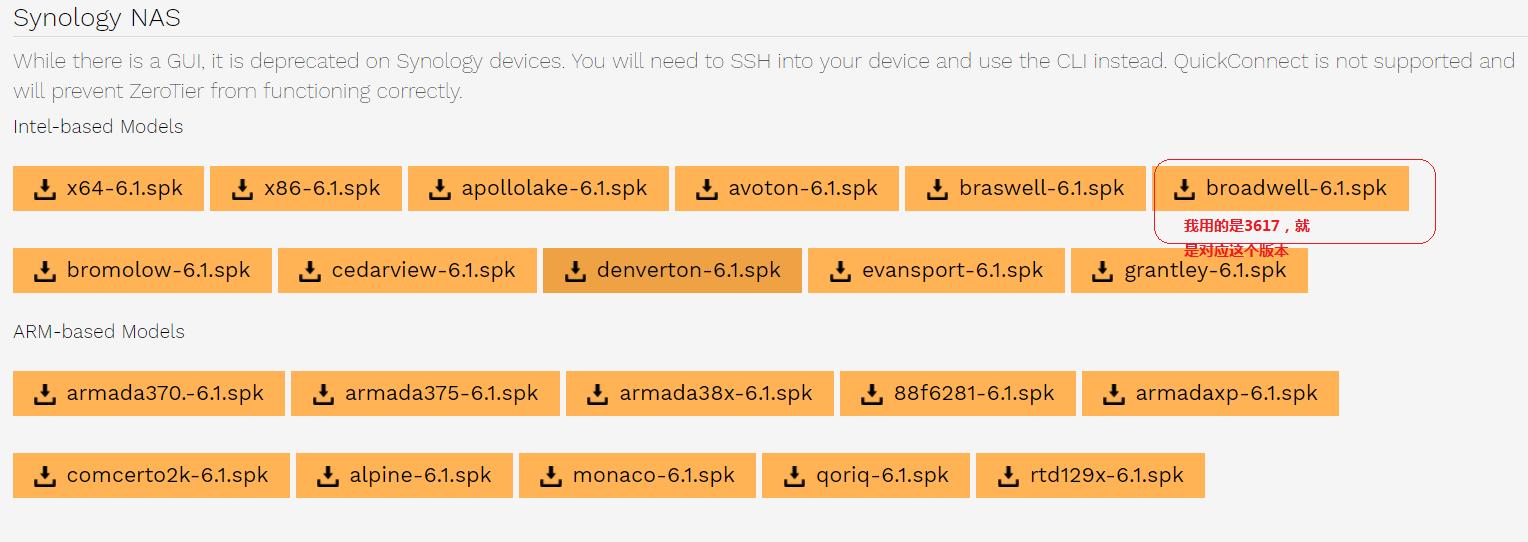Get the comcerto2k-6.1.spk file
1528x542 pixels.
click(151, 475)
